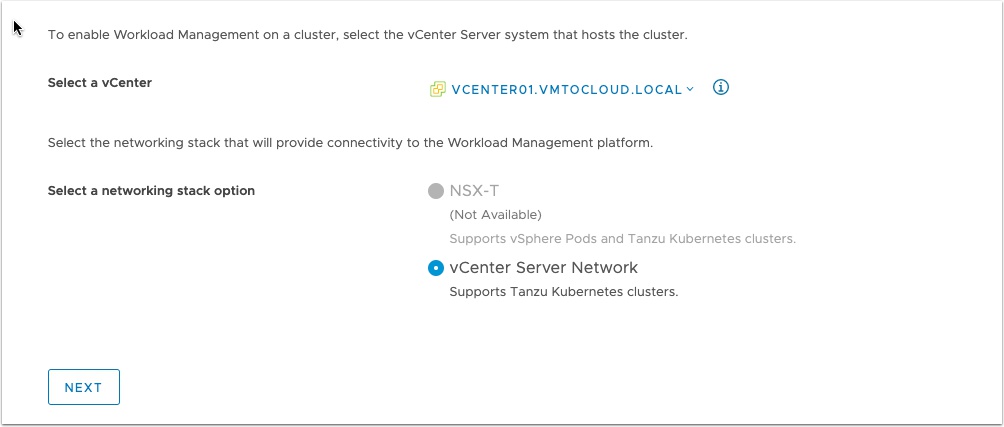Click the "vCenter Server Network" option label
1004x427 pixels.
click(544, 268)
